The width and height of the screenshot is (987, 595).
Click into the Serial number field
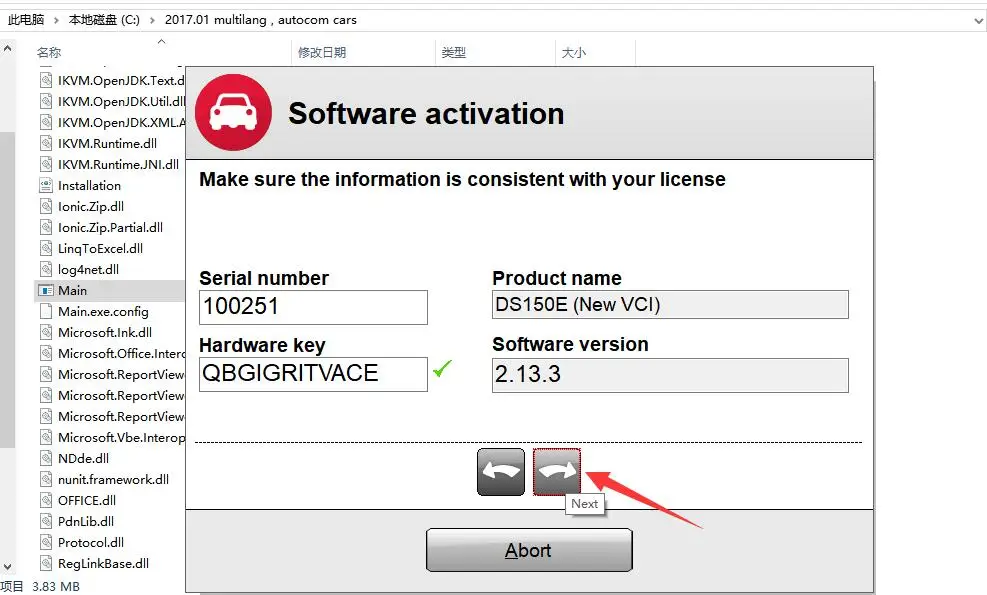pos(313,307)
